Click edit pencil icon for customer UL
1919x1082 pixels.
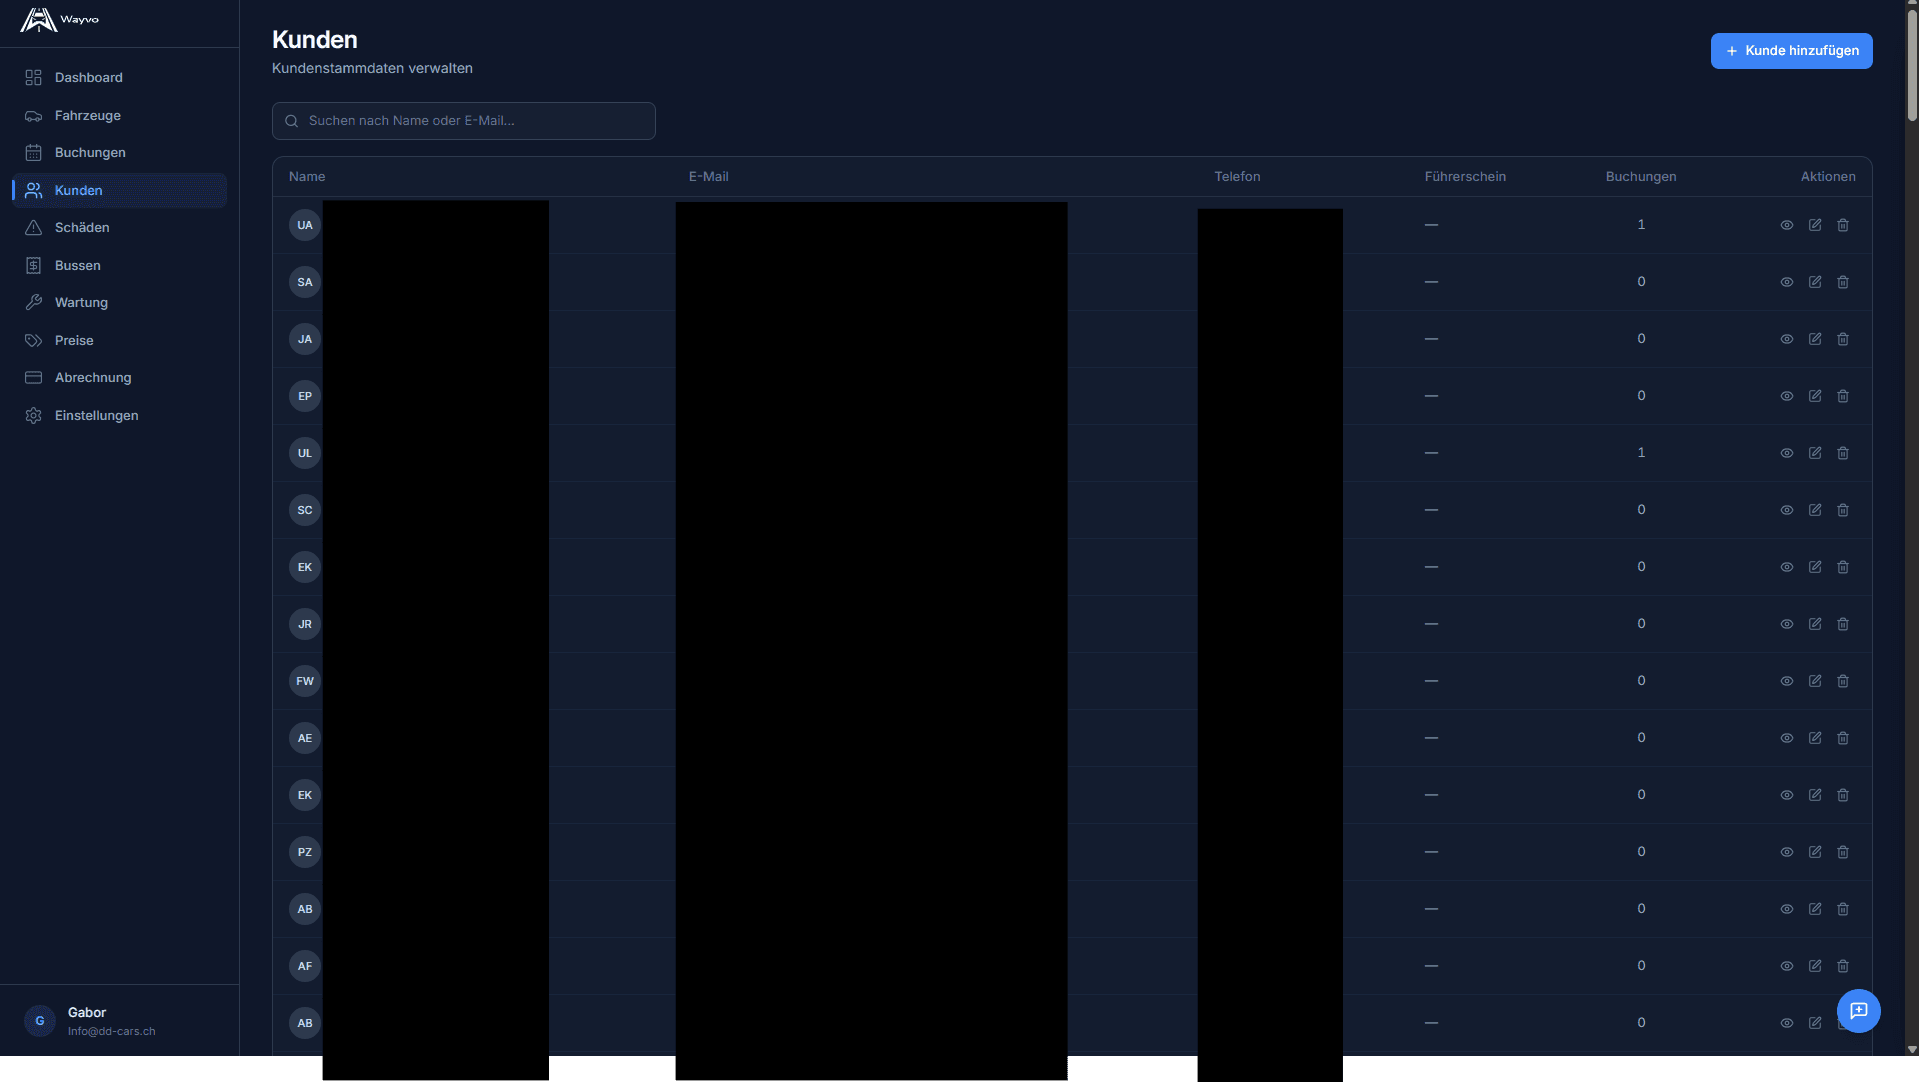[1814, 453]
